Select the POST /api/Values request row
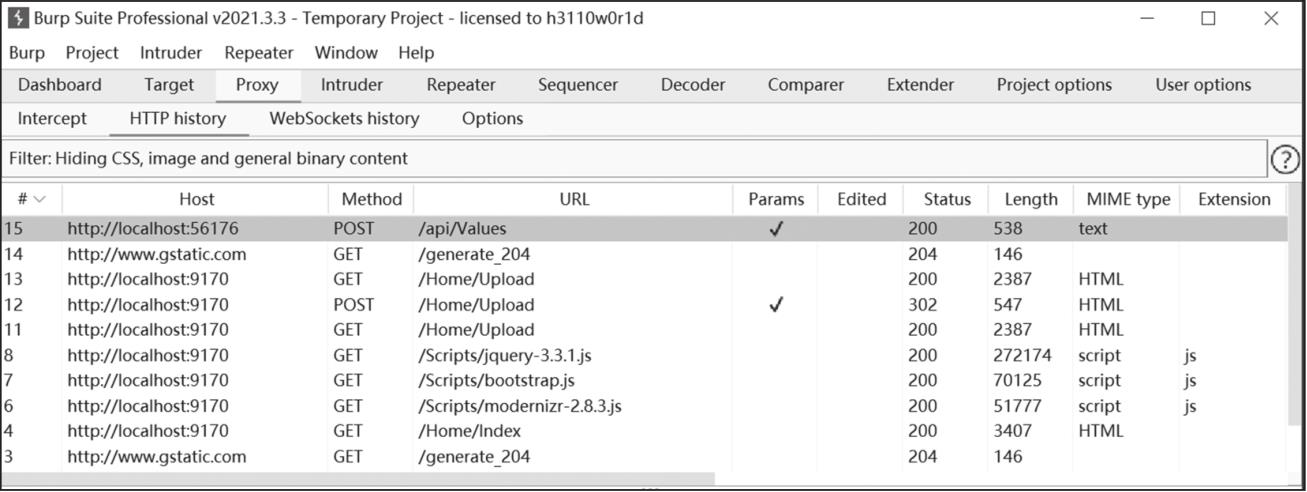The height and width of the screenshot is (492, 1307). [x=644, y=228]
